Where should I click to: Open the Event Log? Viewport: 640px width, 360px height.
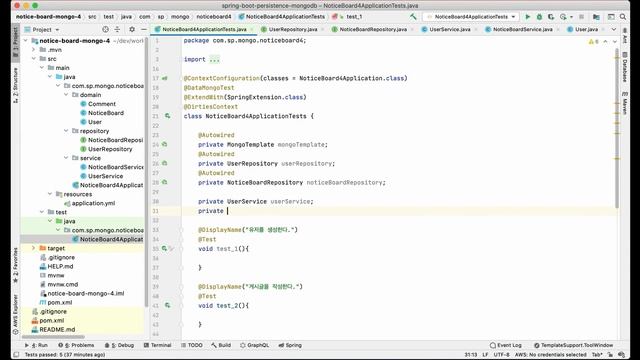(505, 345)
